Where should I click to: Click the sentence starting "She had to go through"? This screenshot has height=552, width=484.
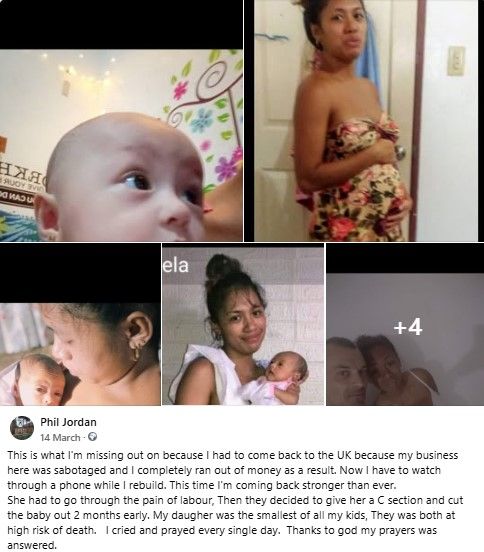(235, 500)
